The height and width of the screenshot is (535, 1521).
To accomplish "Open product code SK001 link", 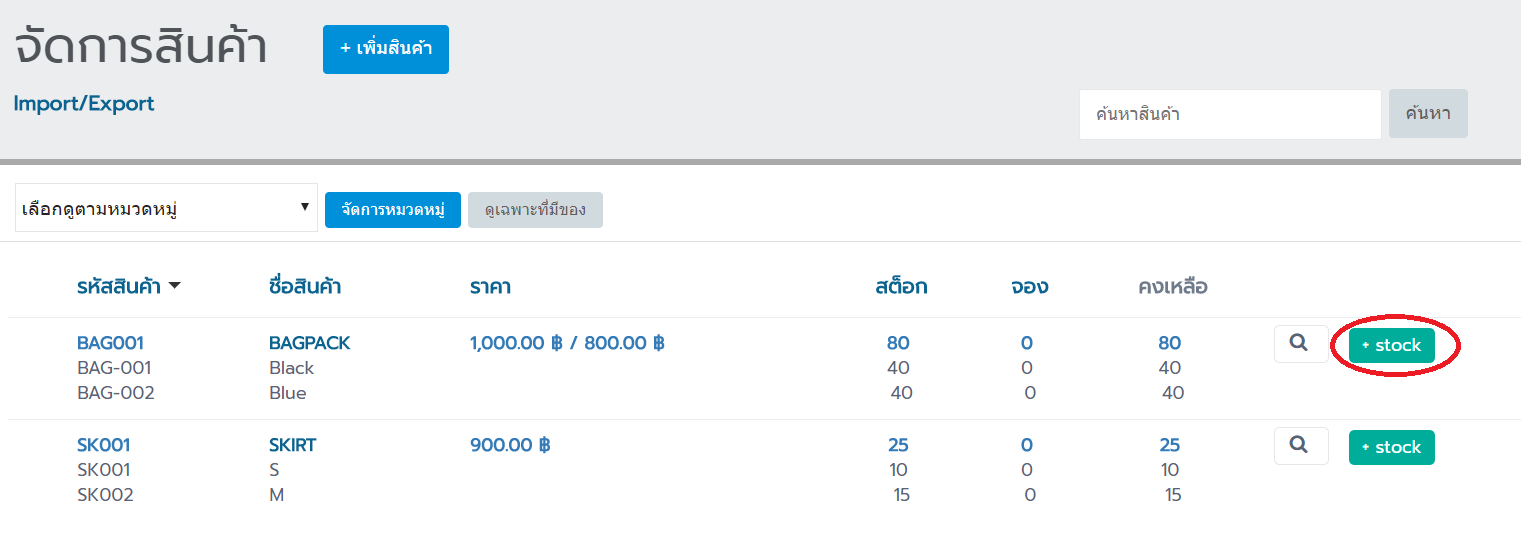I will coord(104,445).
